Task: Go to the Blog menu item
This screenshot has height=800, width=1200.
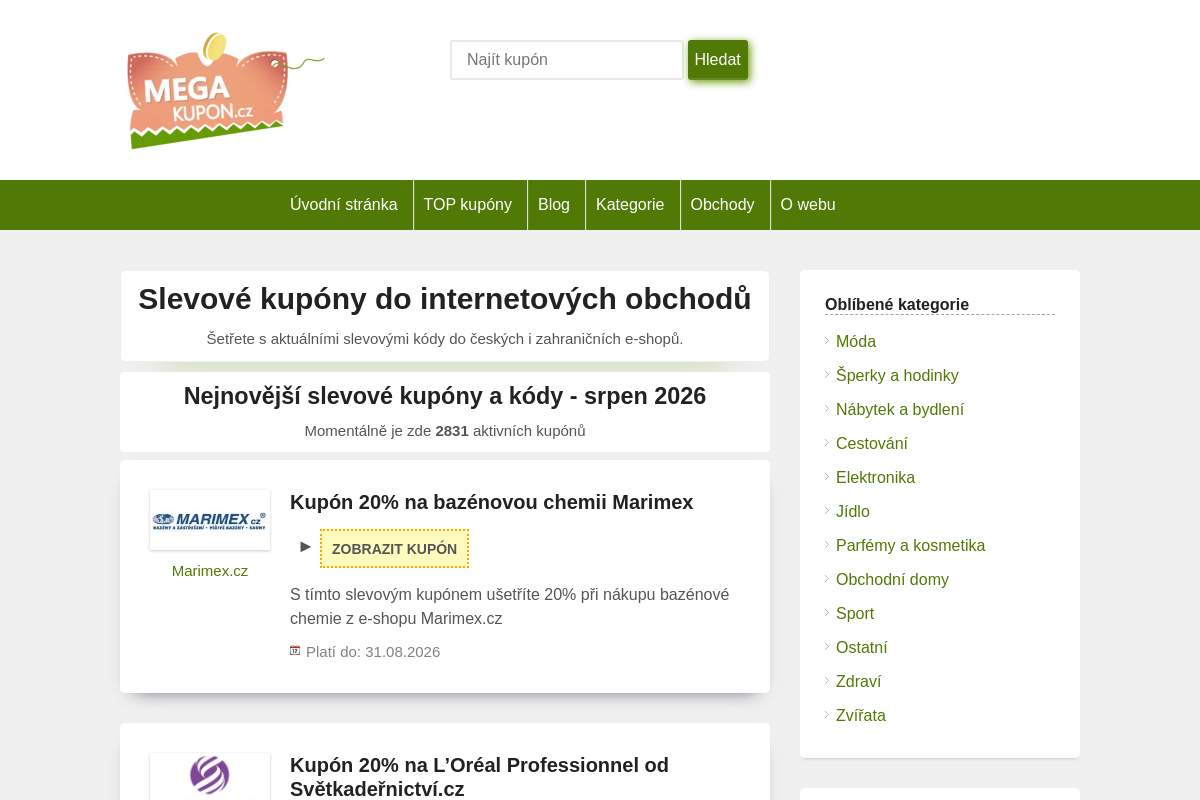Action: pyautogui.click(x=554, y=205)
